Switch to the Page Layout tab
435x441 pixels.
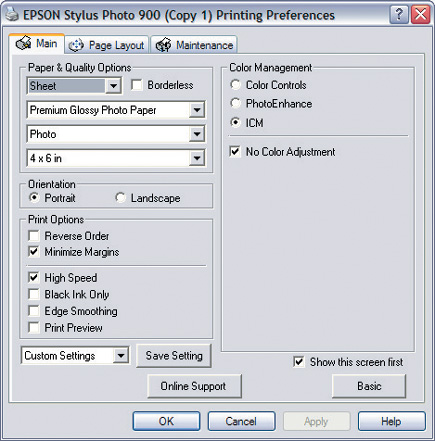point(106,45)
